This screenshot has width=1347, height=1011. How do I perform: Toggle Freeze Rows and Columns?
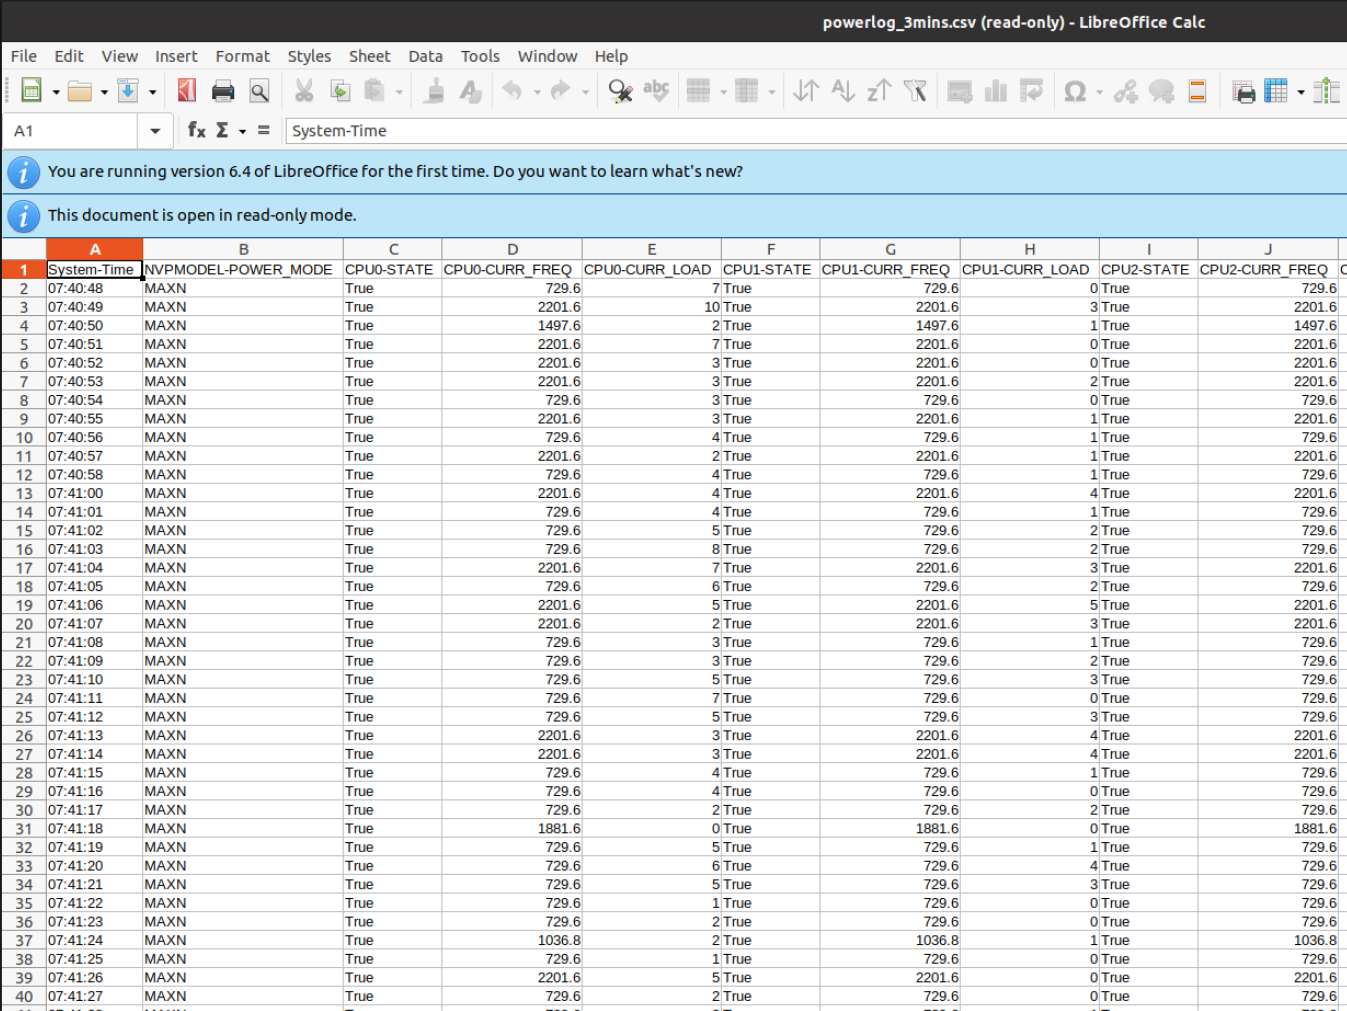(x=1276, y=91)
